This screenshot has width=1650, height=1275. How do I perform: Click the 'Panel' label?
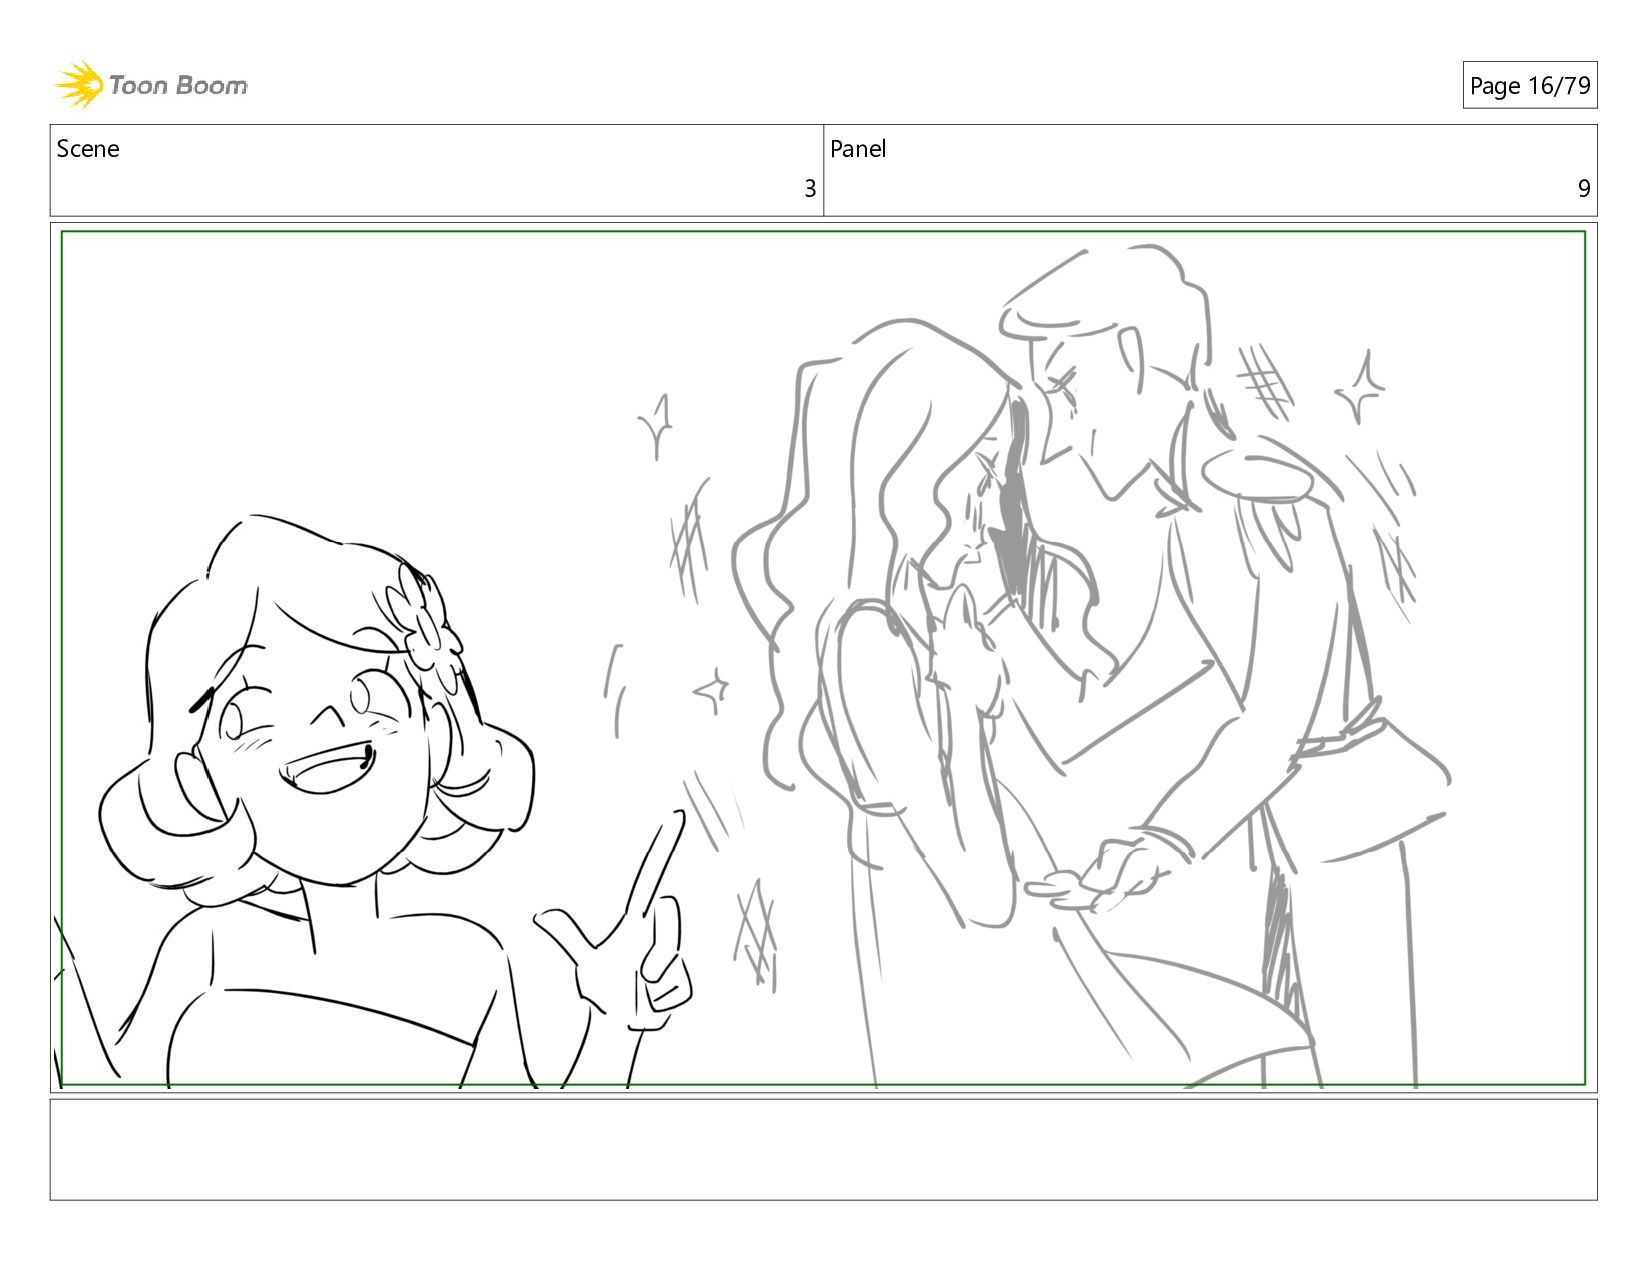858,149
